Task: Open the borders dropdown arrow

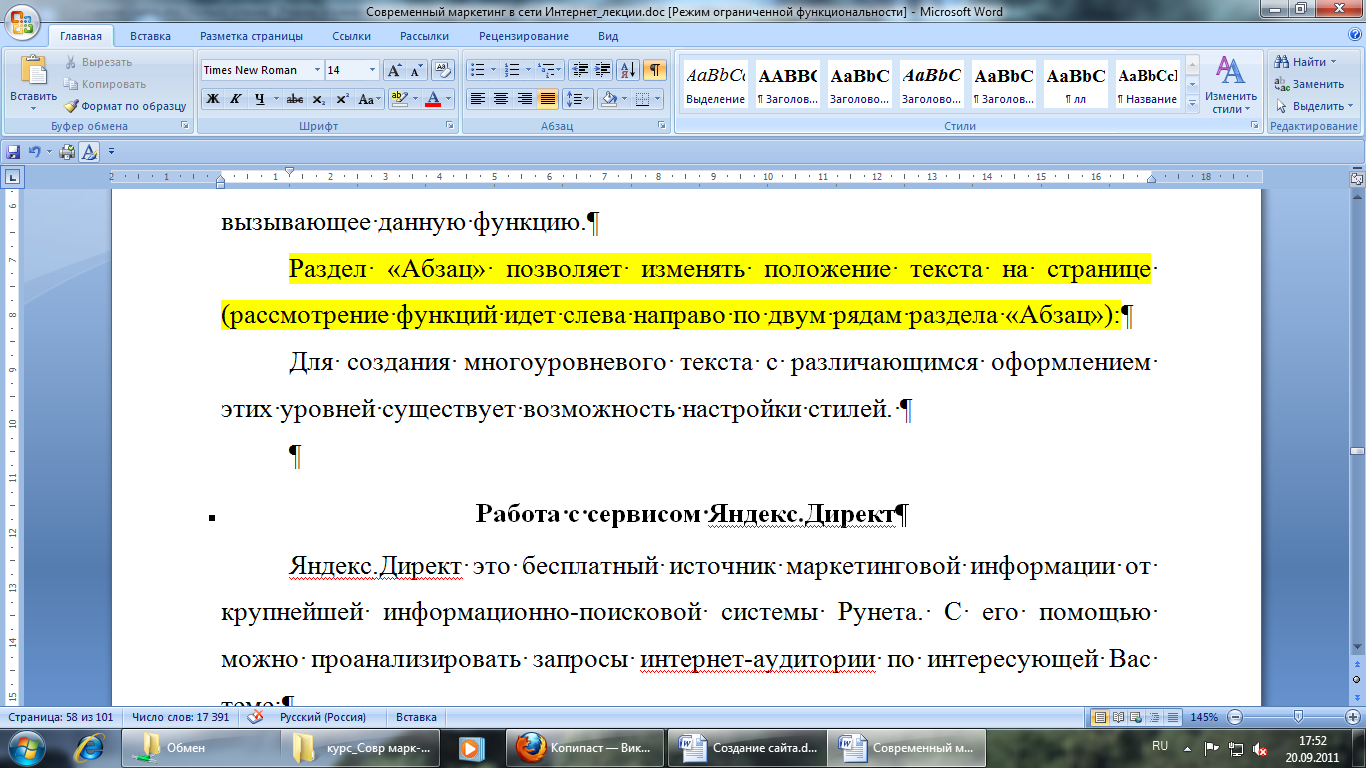Action: pos(657,99)
